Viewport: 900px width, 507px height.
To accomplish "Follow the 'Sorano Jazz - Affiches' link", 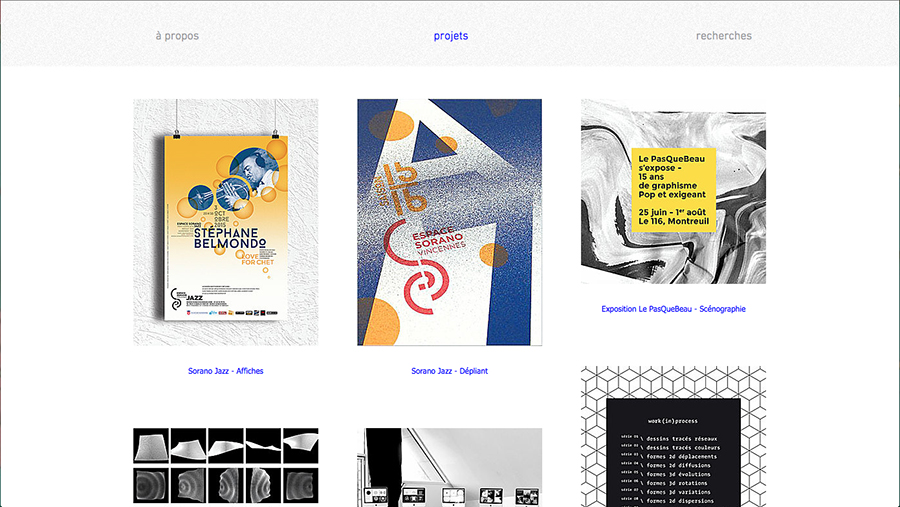I will coord(226,371).
